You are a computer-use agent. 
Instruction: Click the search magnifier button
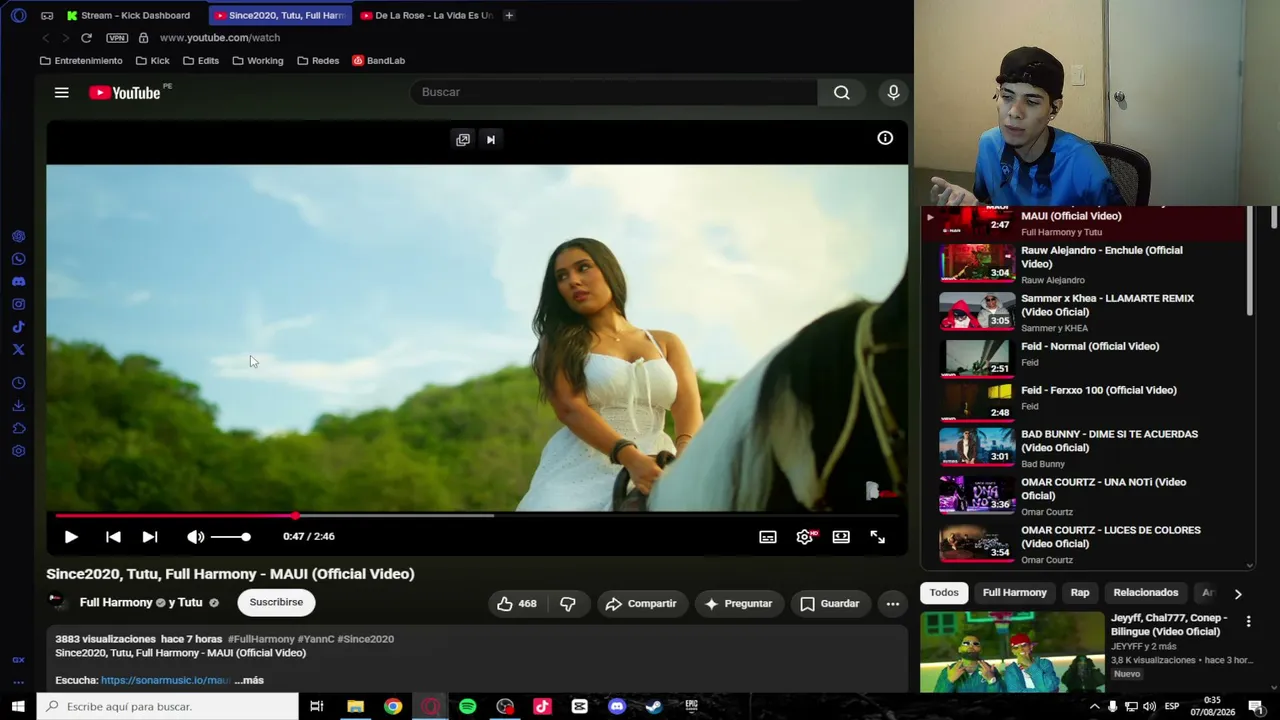point(842,92)
